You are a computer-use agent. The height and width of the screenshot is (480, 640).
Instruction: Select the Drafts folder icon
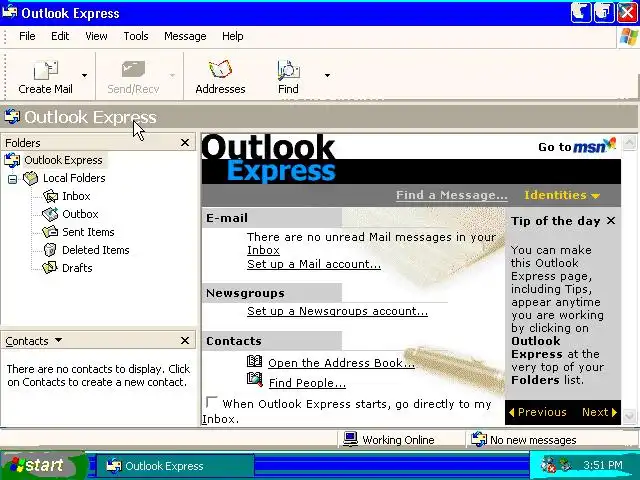[x=50, y=268]
